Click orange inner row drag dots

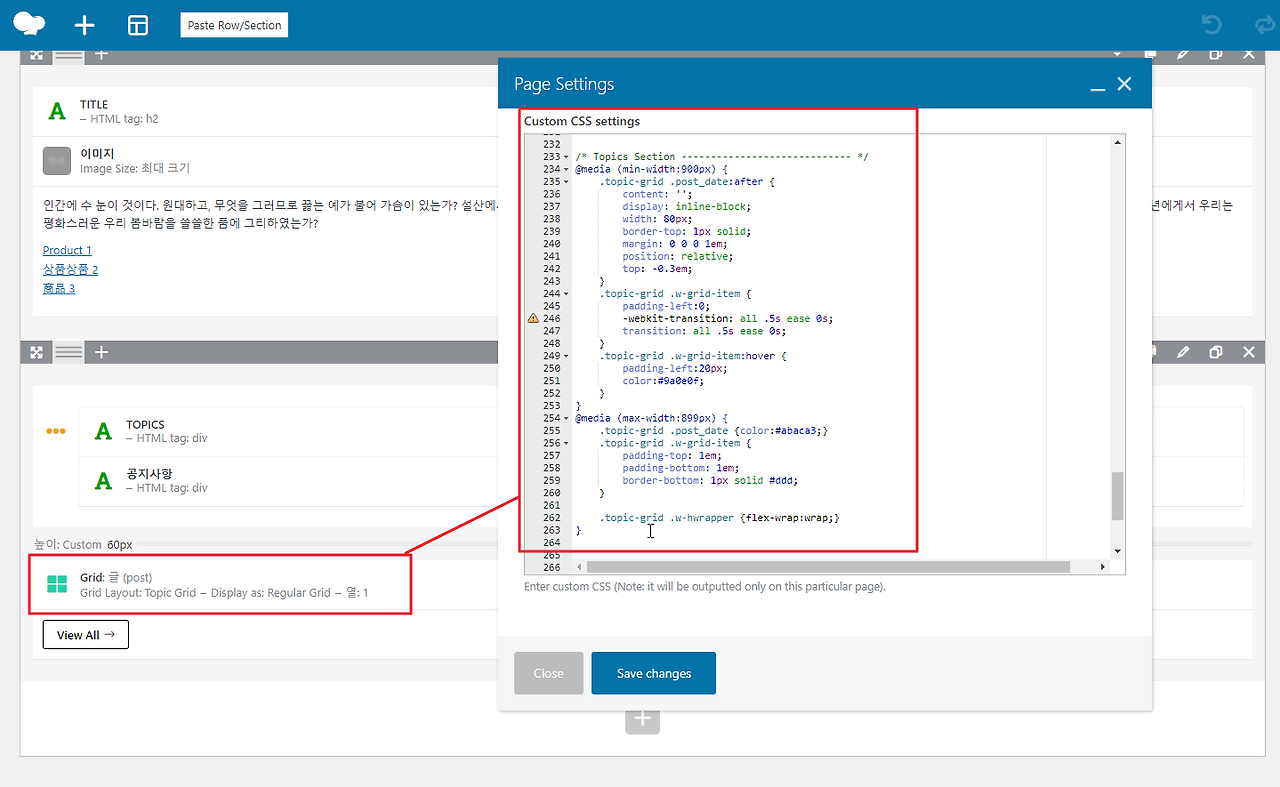[56, 431]
